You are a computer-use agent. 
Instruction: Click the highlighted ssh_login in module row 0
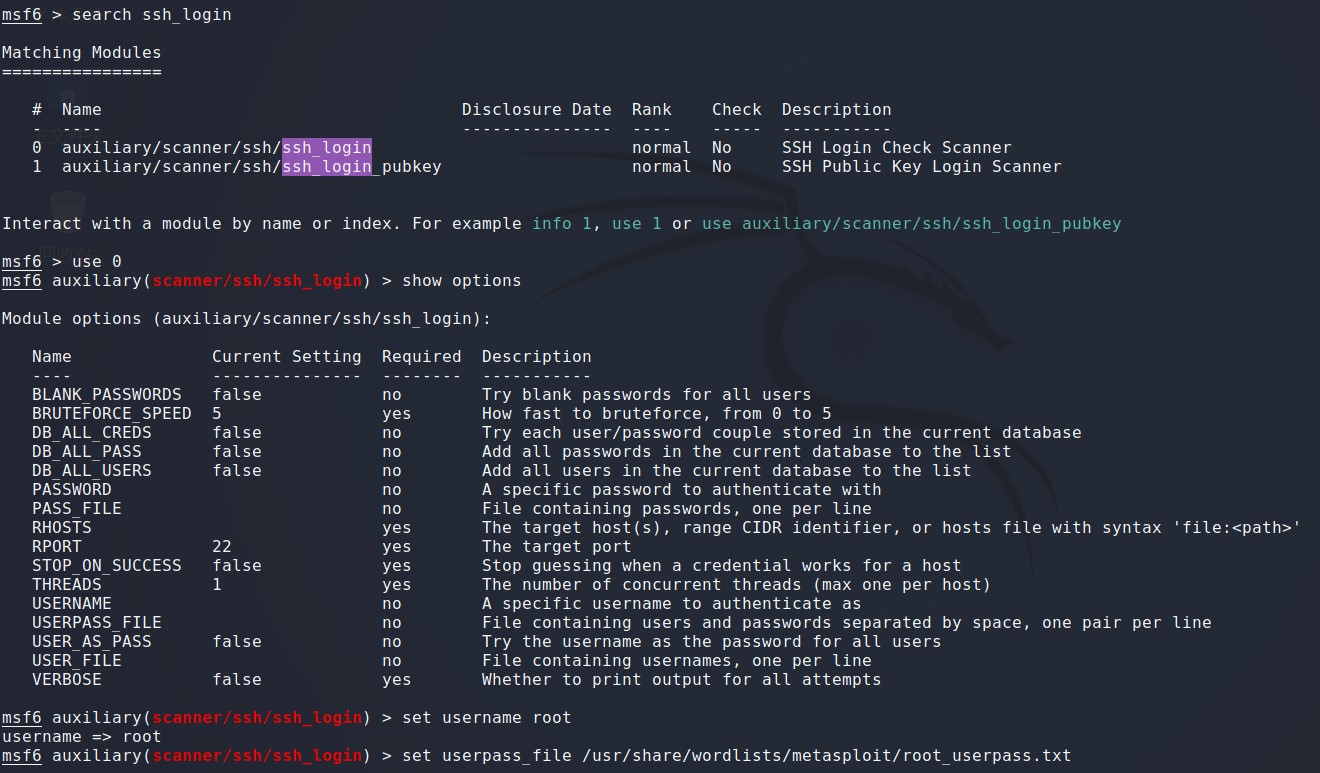(x=326, y=148)
